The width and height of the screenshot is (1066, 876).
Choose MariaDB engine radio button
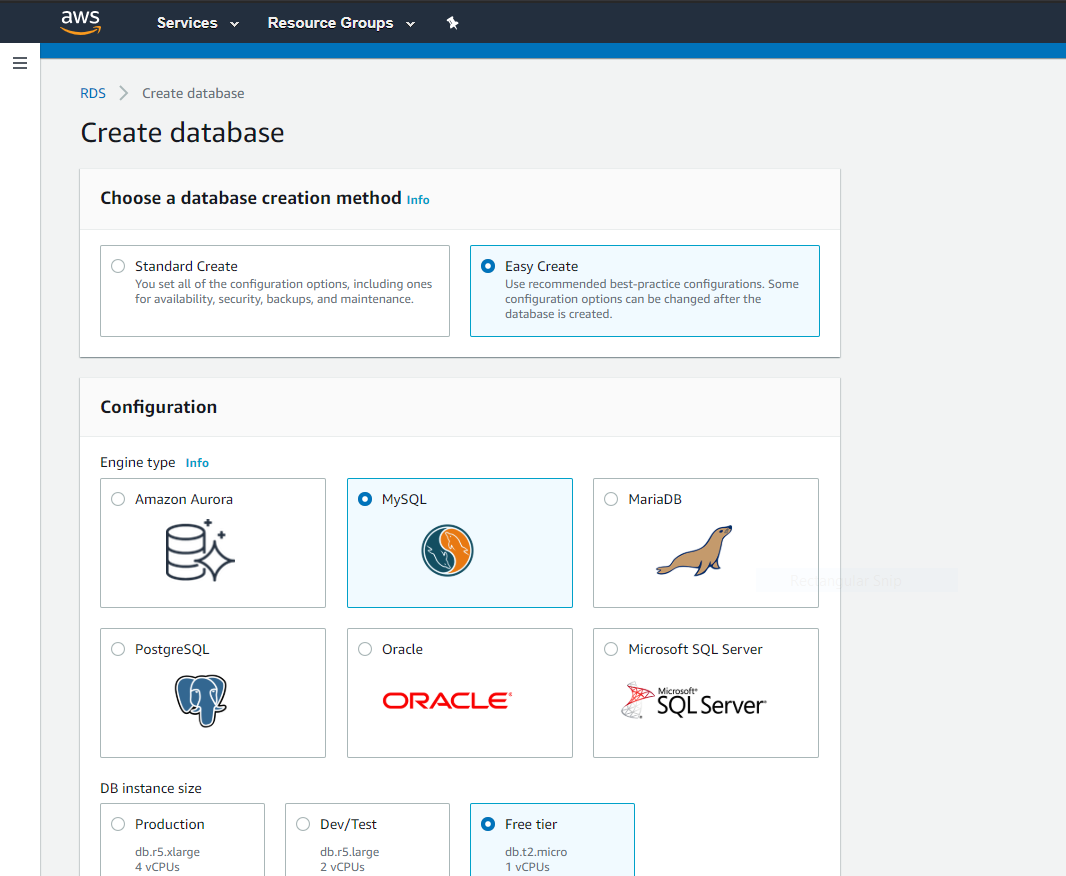611,499
